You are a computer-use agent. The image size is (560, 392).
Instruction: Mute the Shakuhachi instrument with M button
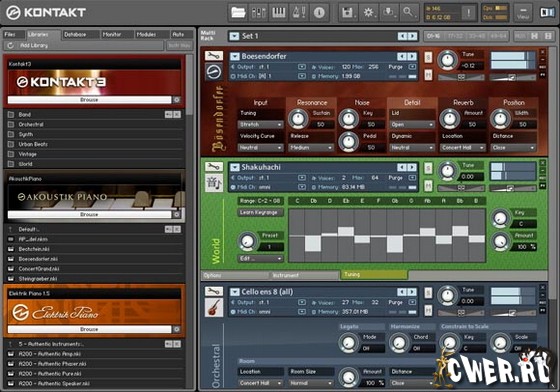point(428,186)
